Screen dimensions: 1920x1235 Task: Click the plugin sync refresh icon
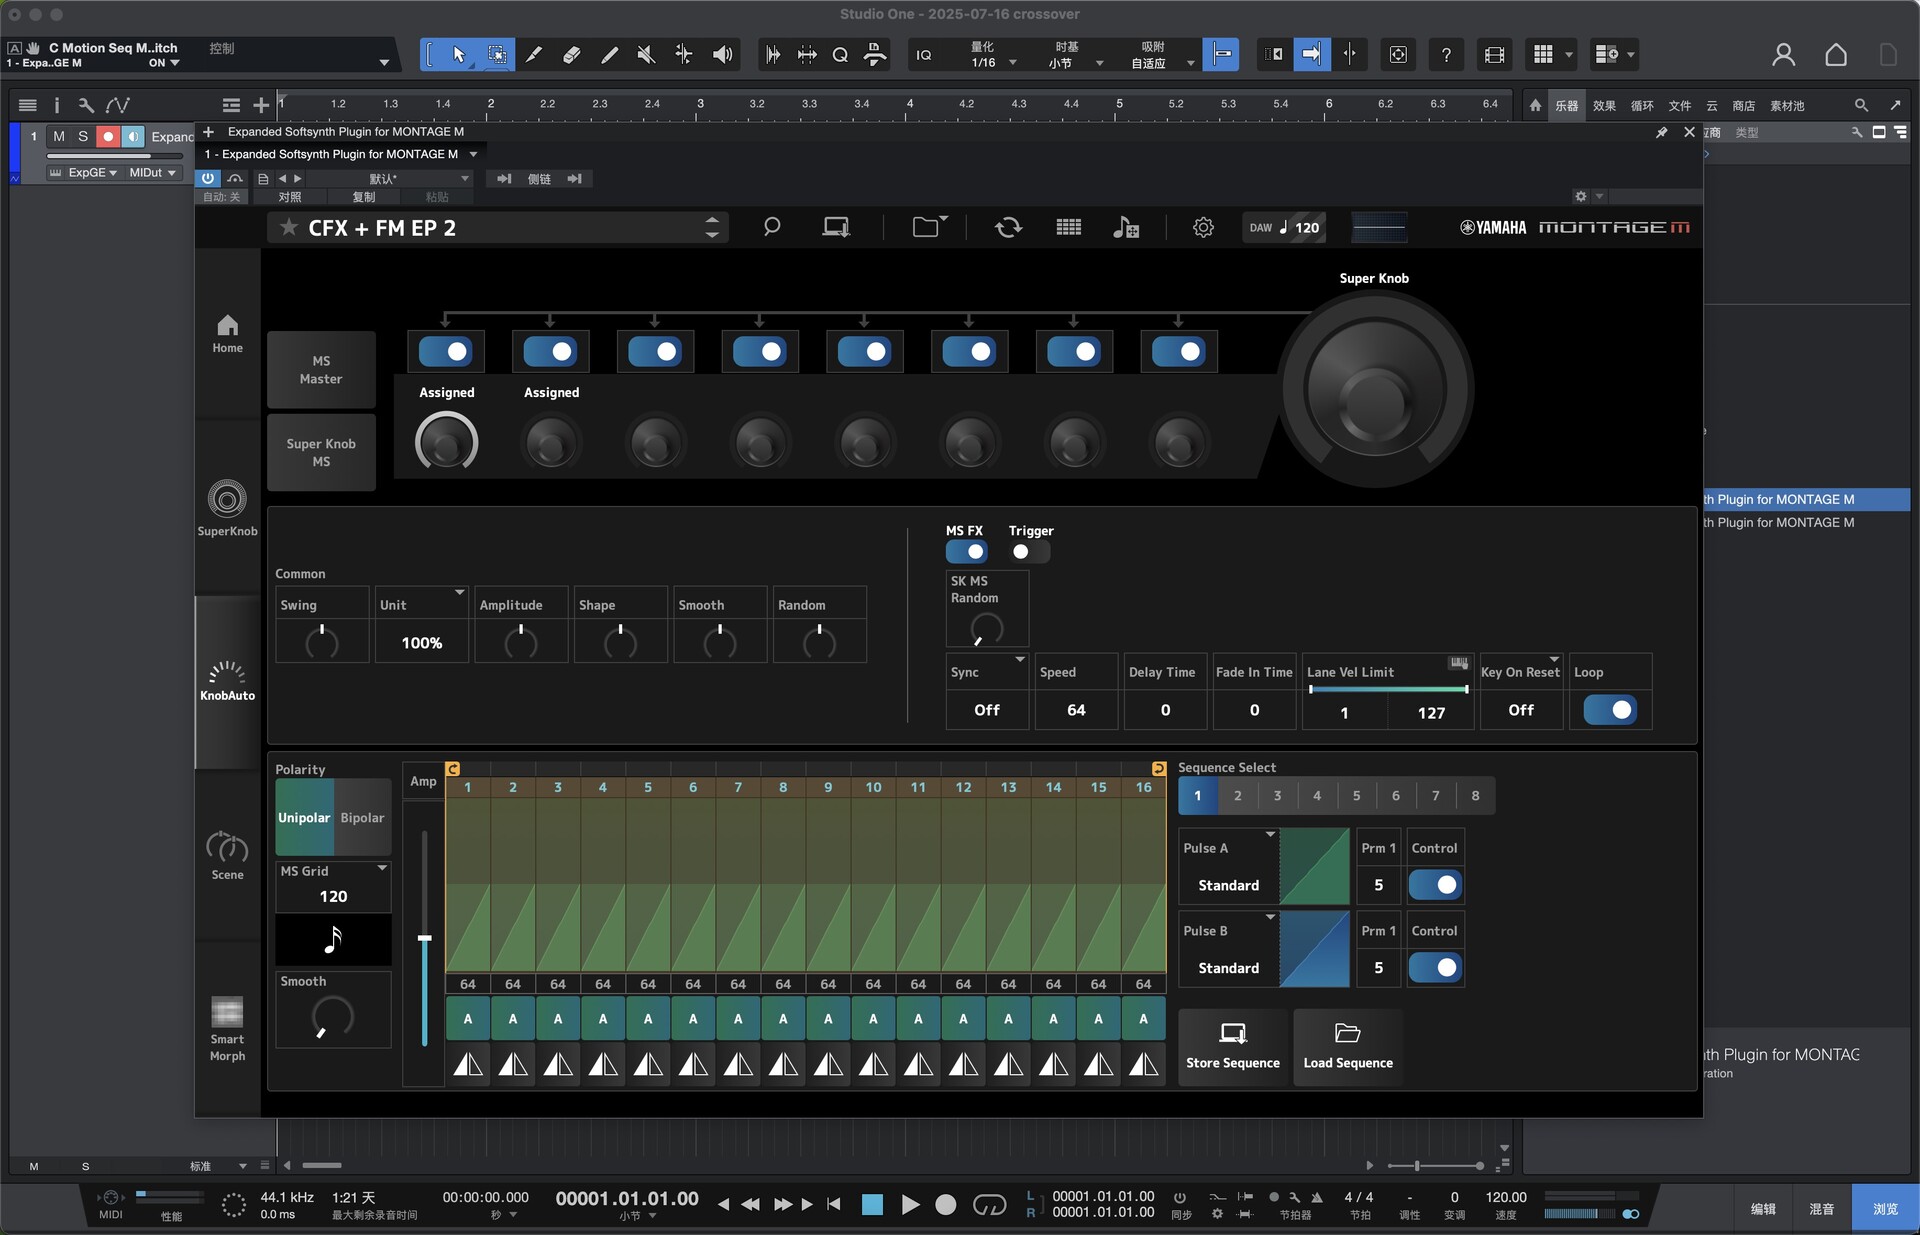tap(1008, 228)
